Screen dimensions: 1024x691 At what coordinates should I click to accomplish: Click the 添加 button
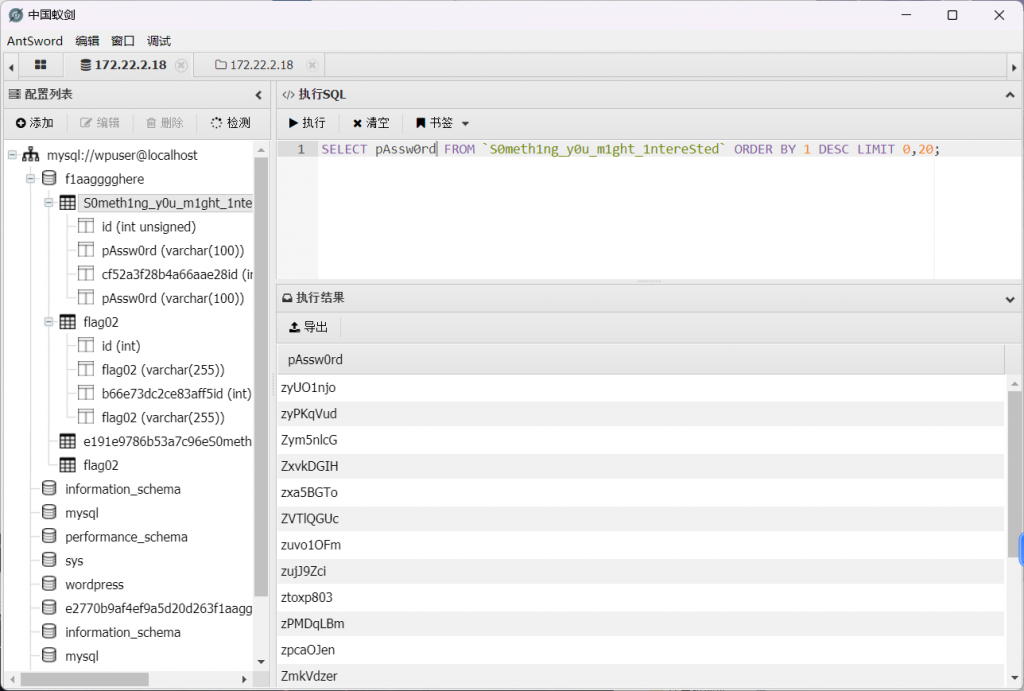35,123
